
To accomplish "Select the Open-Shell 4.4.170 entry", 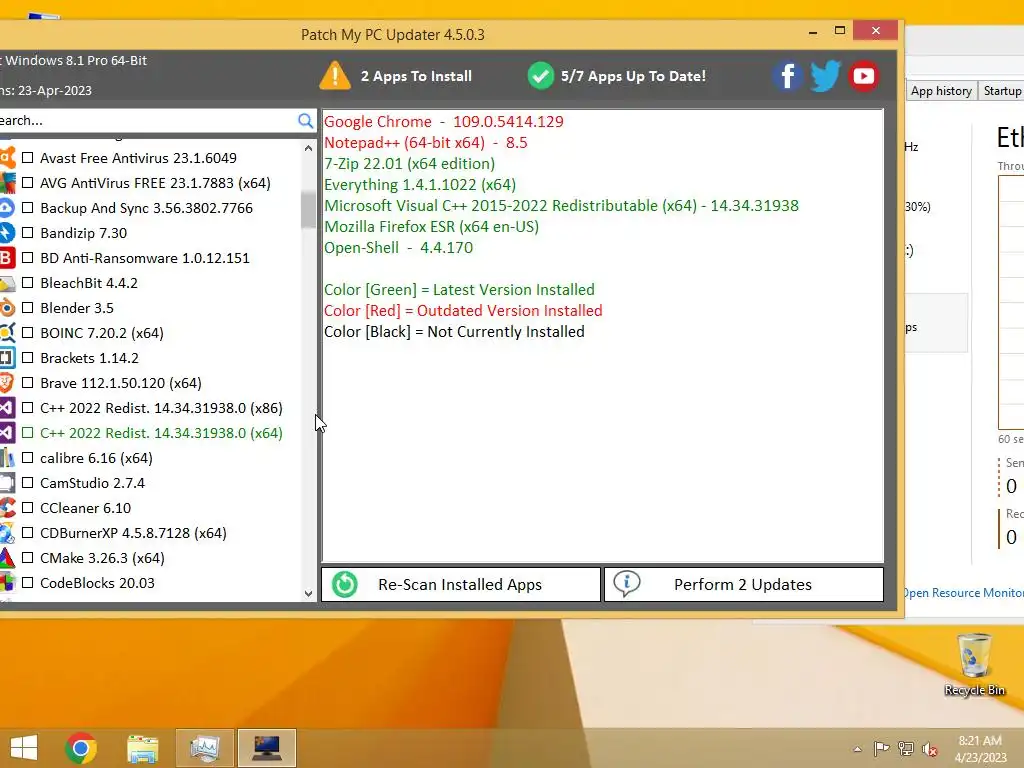I will (x=398, y=248).
